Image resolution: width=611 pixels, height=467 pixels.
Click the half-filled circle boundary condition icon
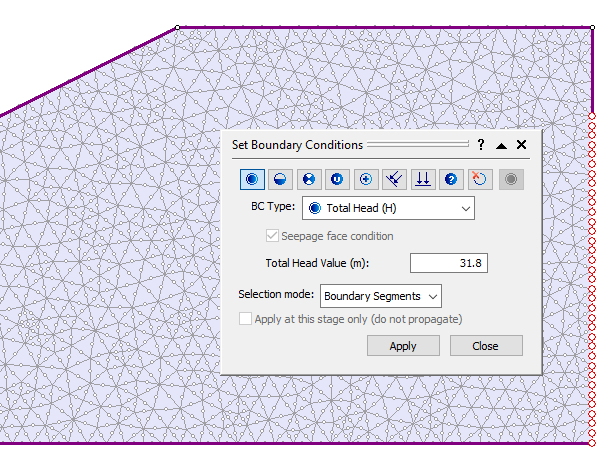(281, 179)
